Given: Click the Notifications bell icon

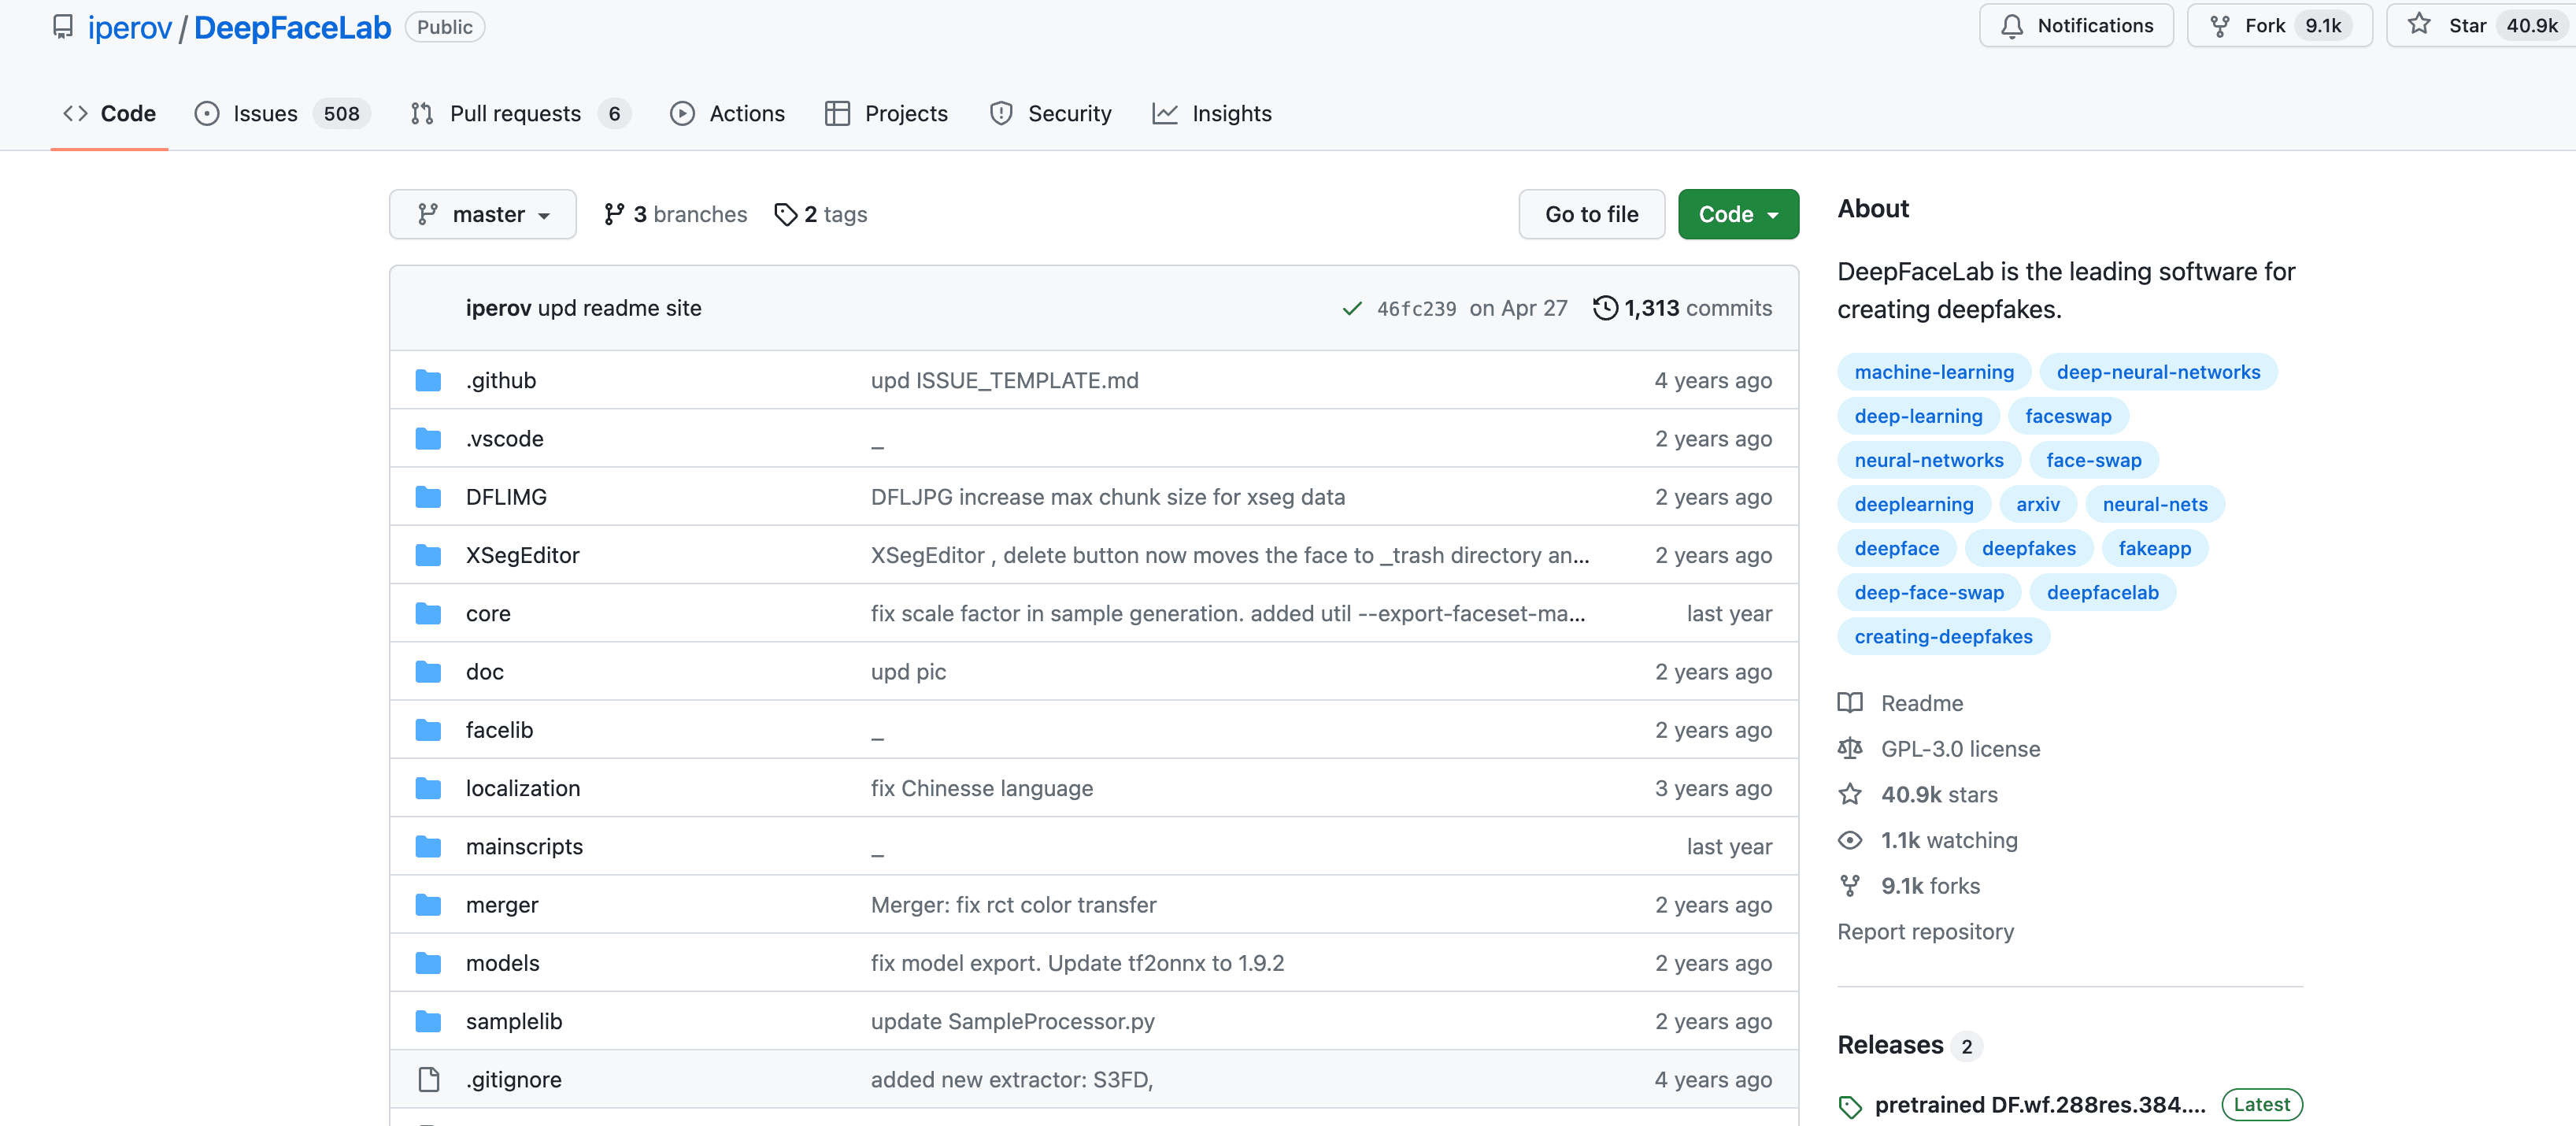Looking at the screenshot, I should pos(2012,26).
